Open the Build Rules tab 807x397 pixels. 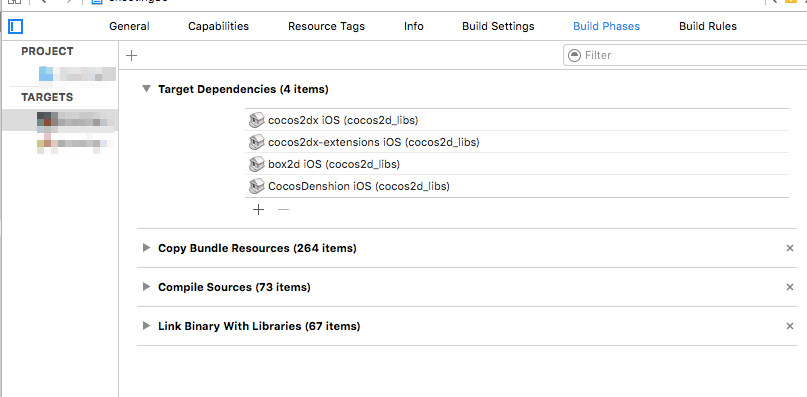pos(708,26)
